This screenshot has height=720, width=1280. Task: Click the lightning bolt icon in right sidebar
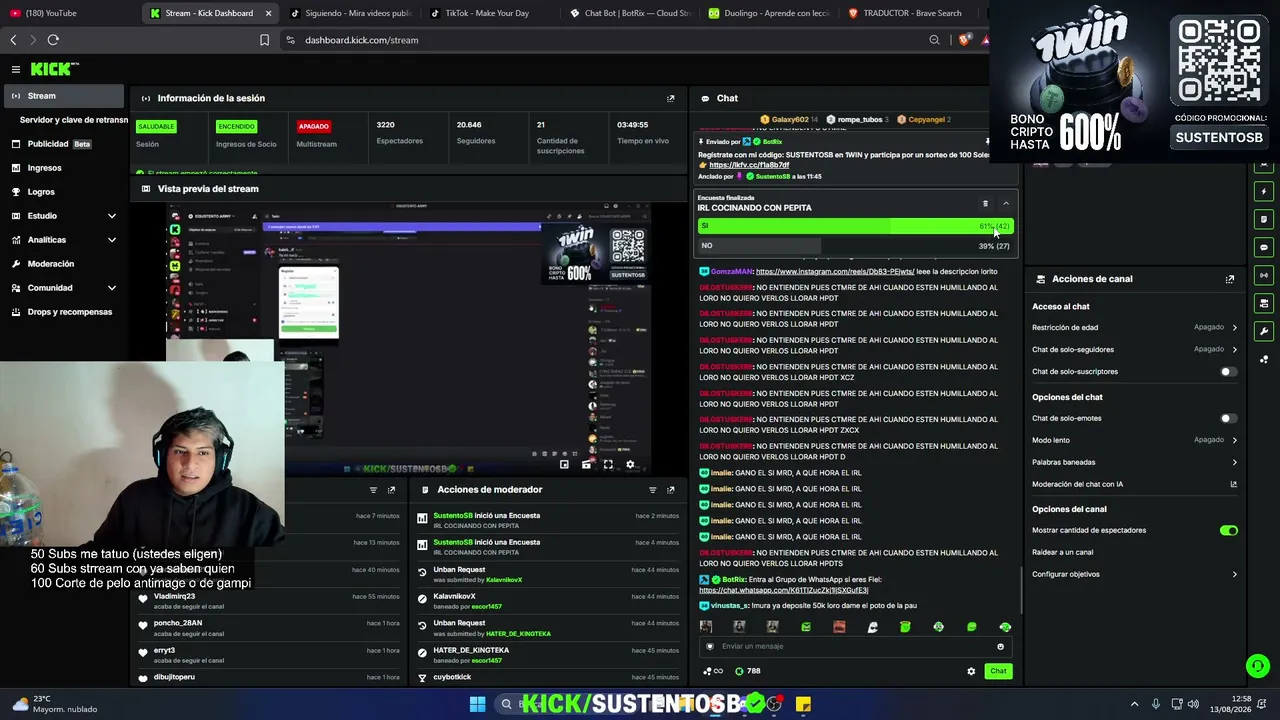1264,191
